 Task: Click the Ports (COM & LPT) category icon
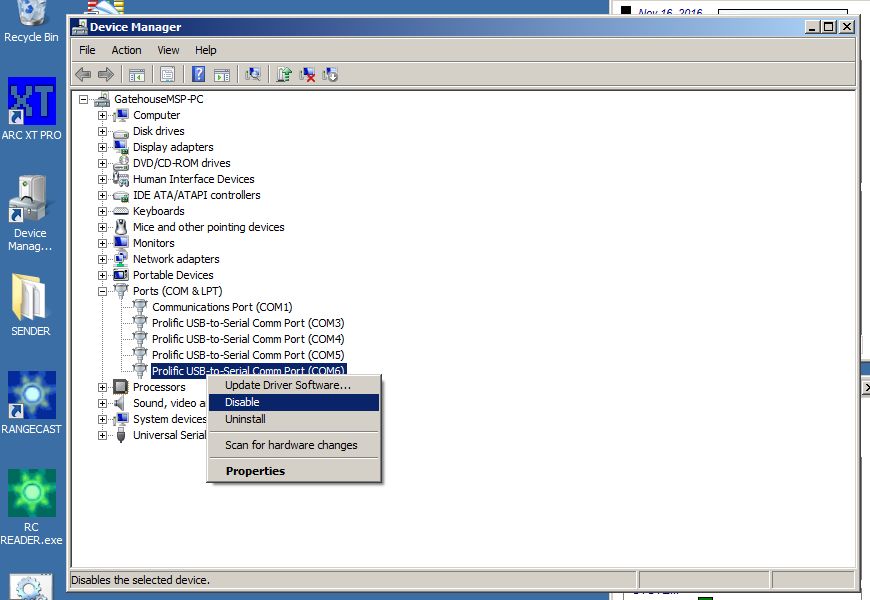120,291
